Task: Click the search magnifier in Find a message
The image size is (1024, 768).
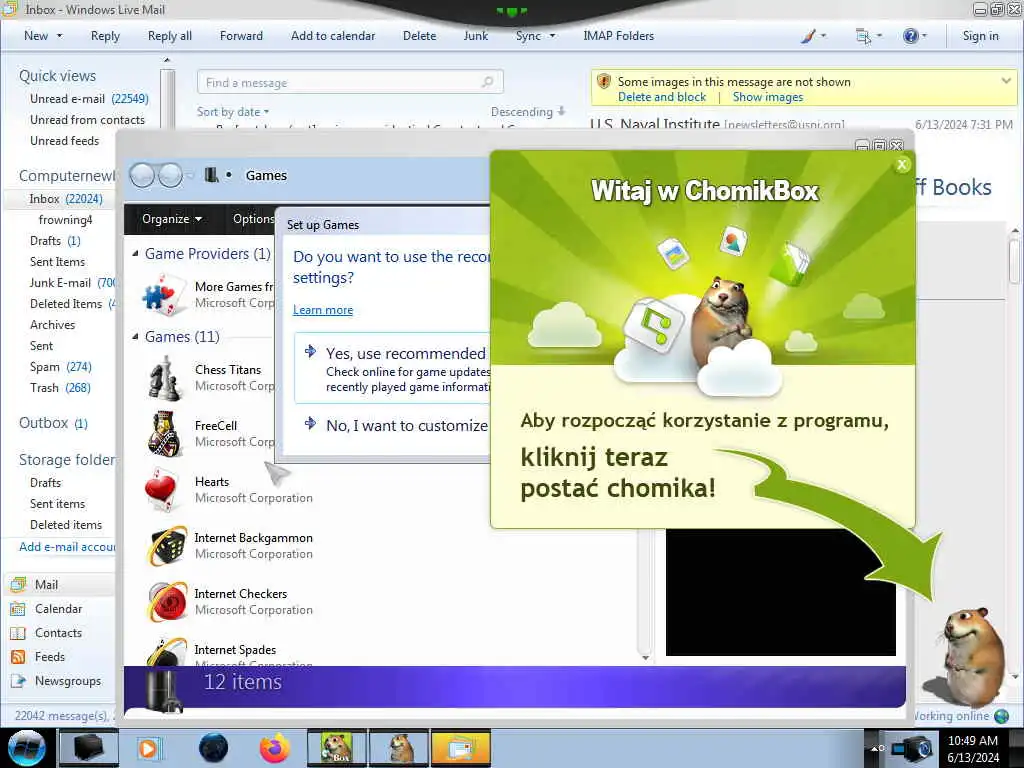Action: [487, 82]
